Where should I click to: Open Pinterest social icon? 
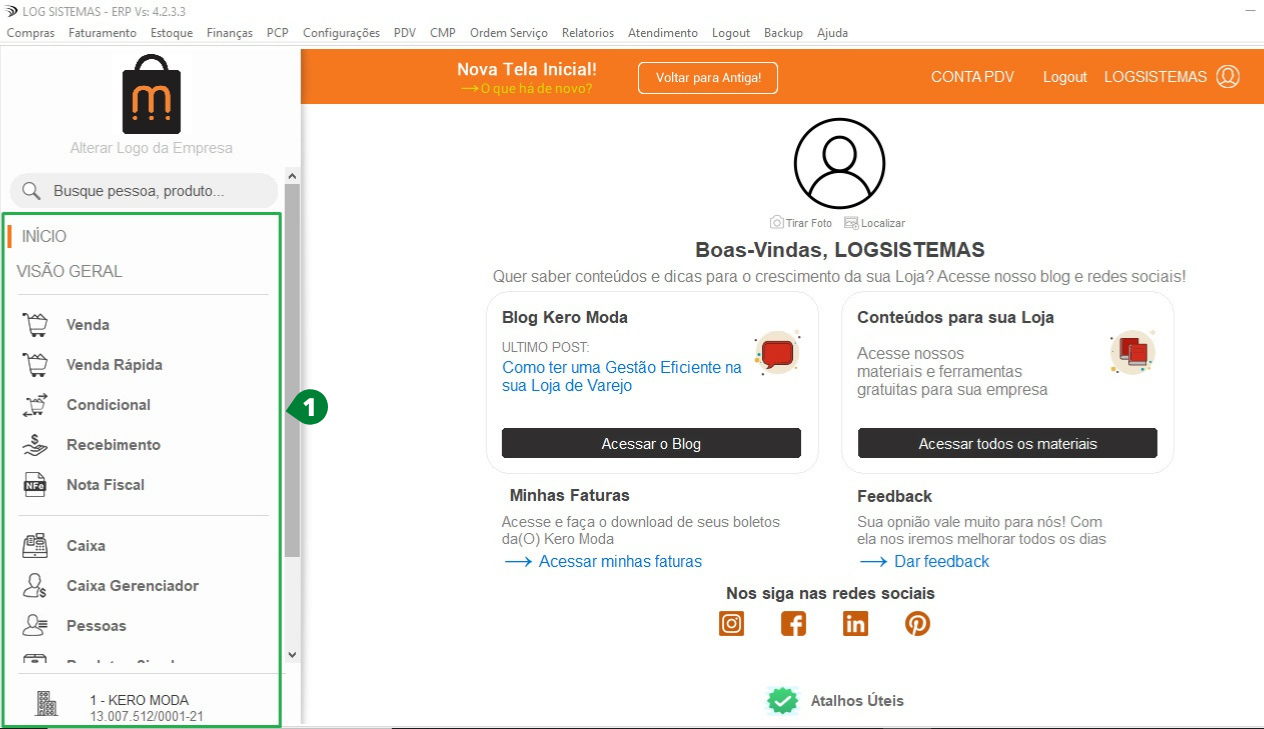tap(918, 624)
